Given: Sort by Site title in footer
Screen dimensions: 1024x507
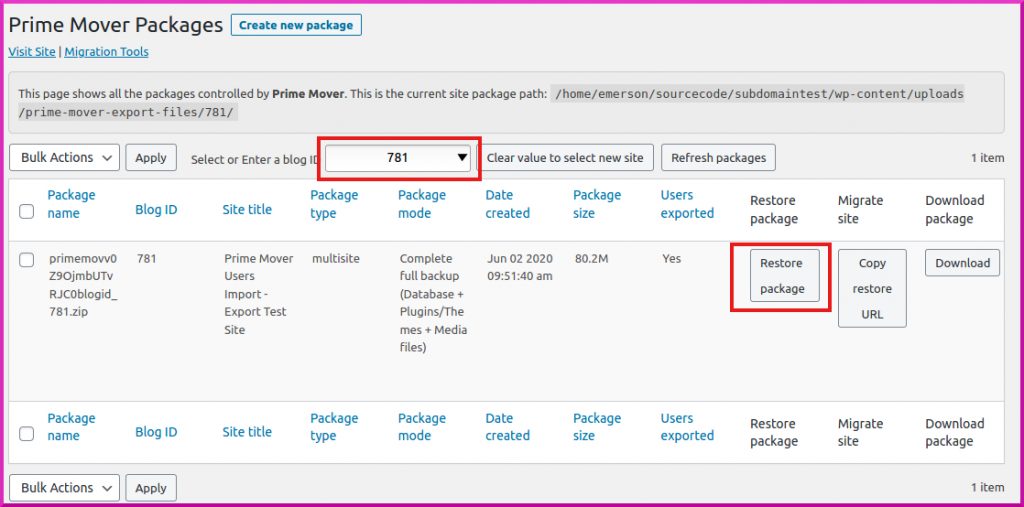Looking at the screenshot, I should tap(247, 432).
